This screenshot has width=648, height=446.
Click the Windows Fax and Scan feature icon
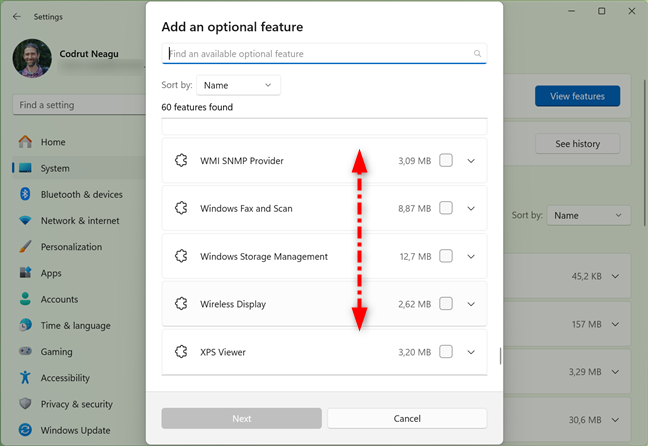click(x=181, y=208)
